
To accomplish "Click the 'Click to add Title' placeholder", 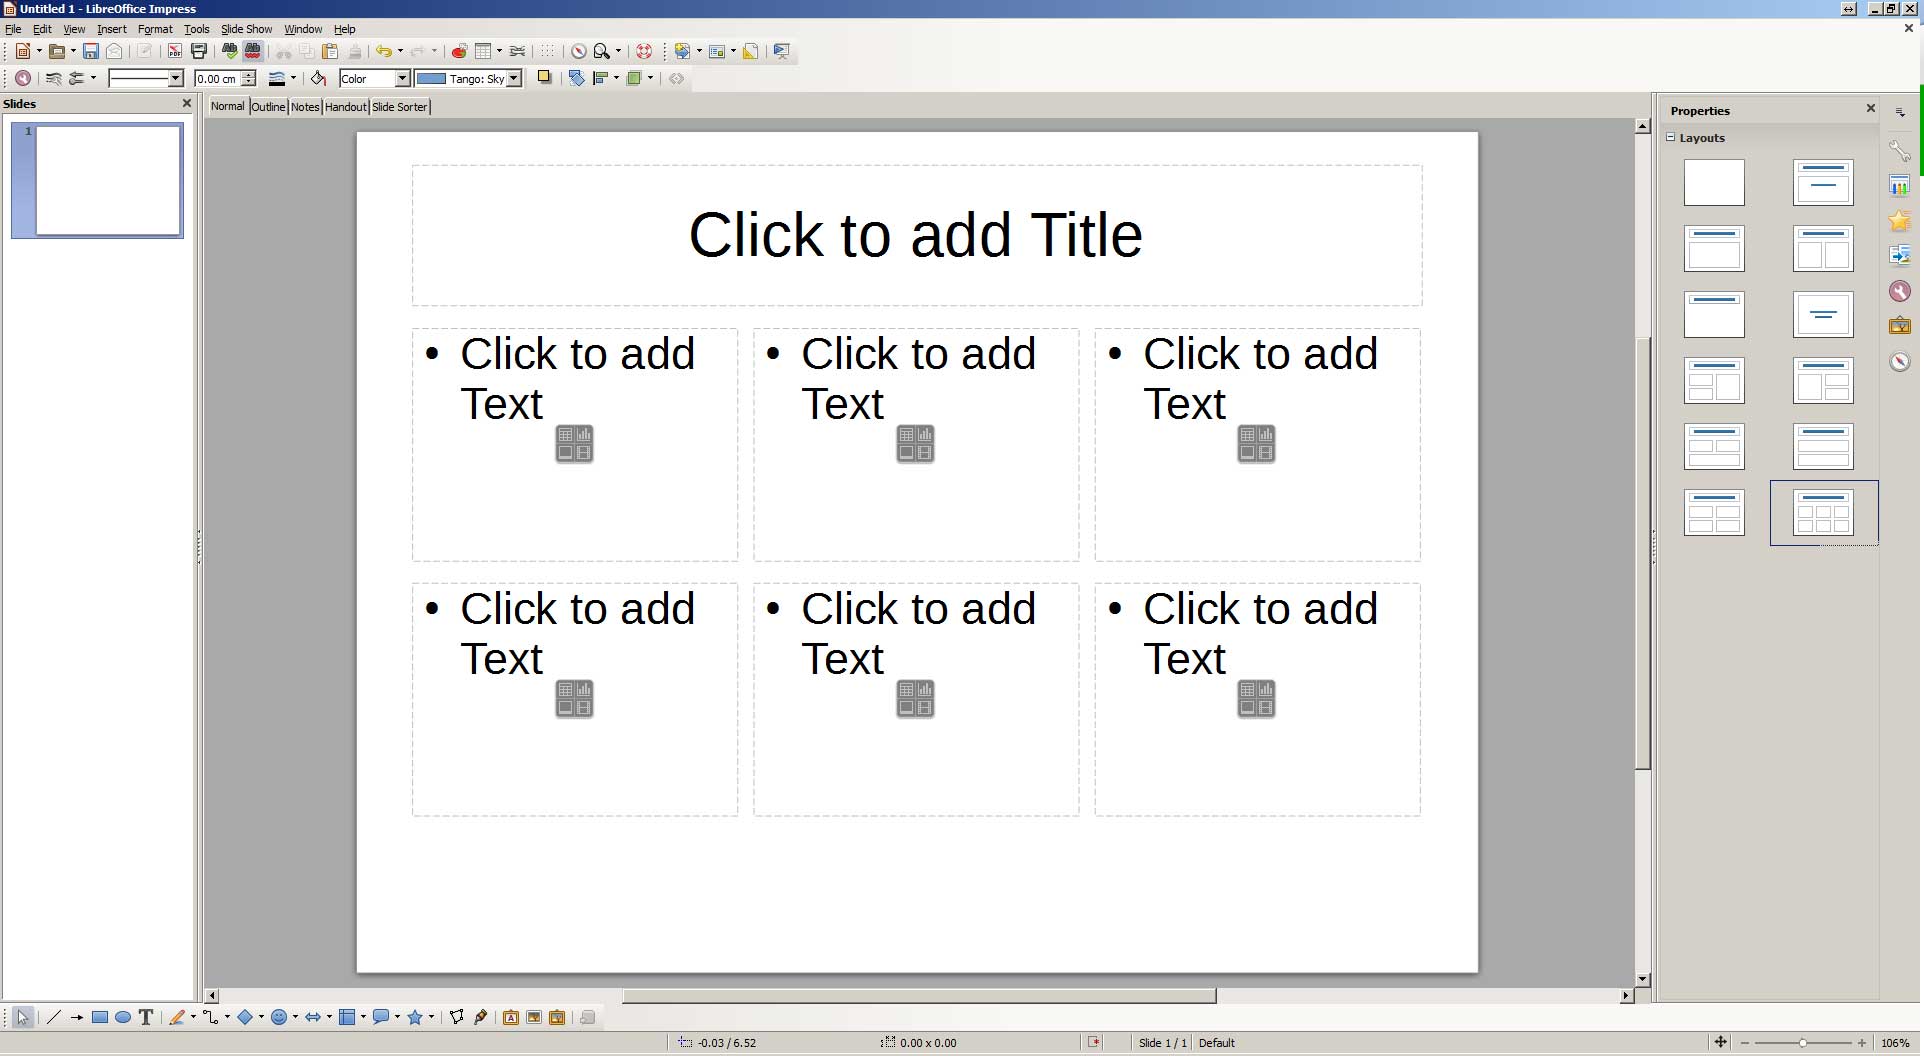I will click(916, 236).
